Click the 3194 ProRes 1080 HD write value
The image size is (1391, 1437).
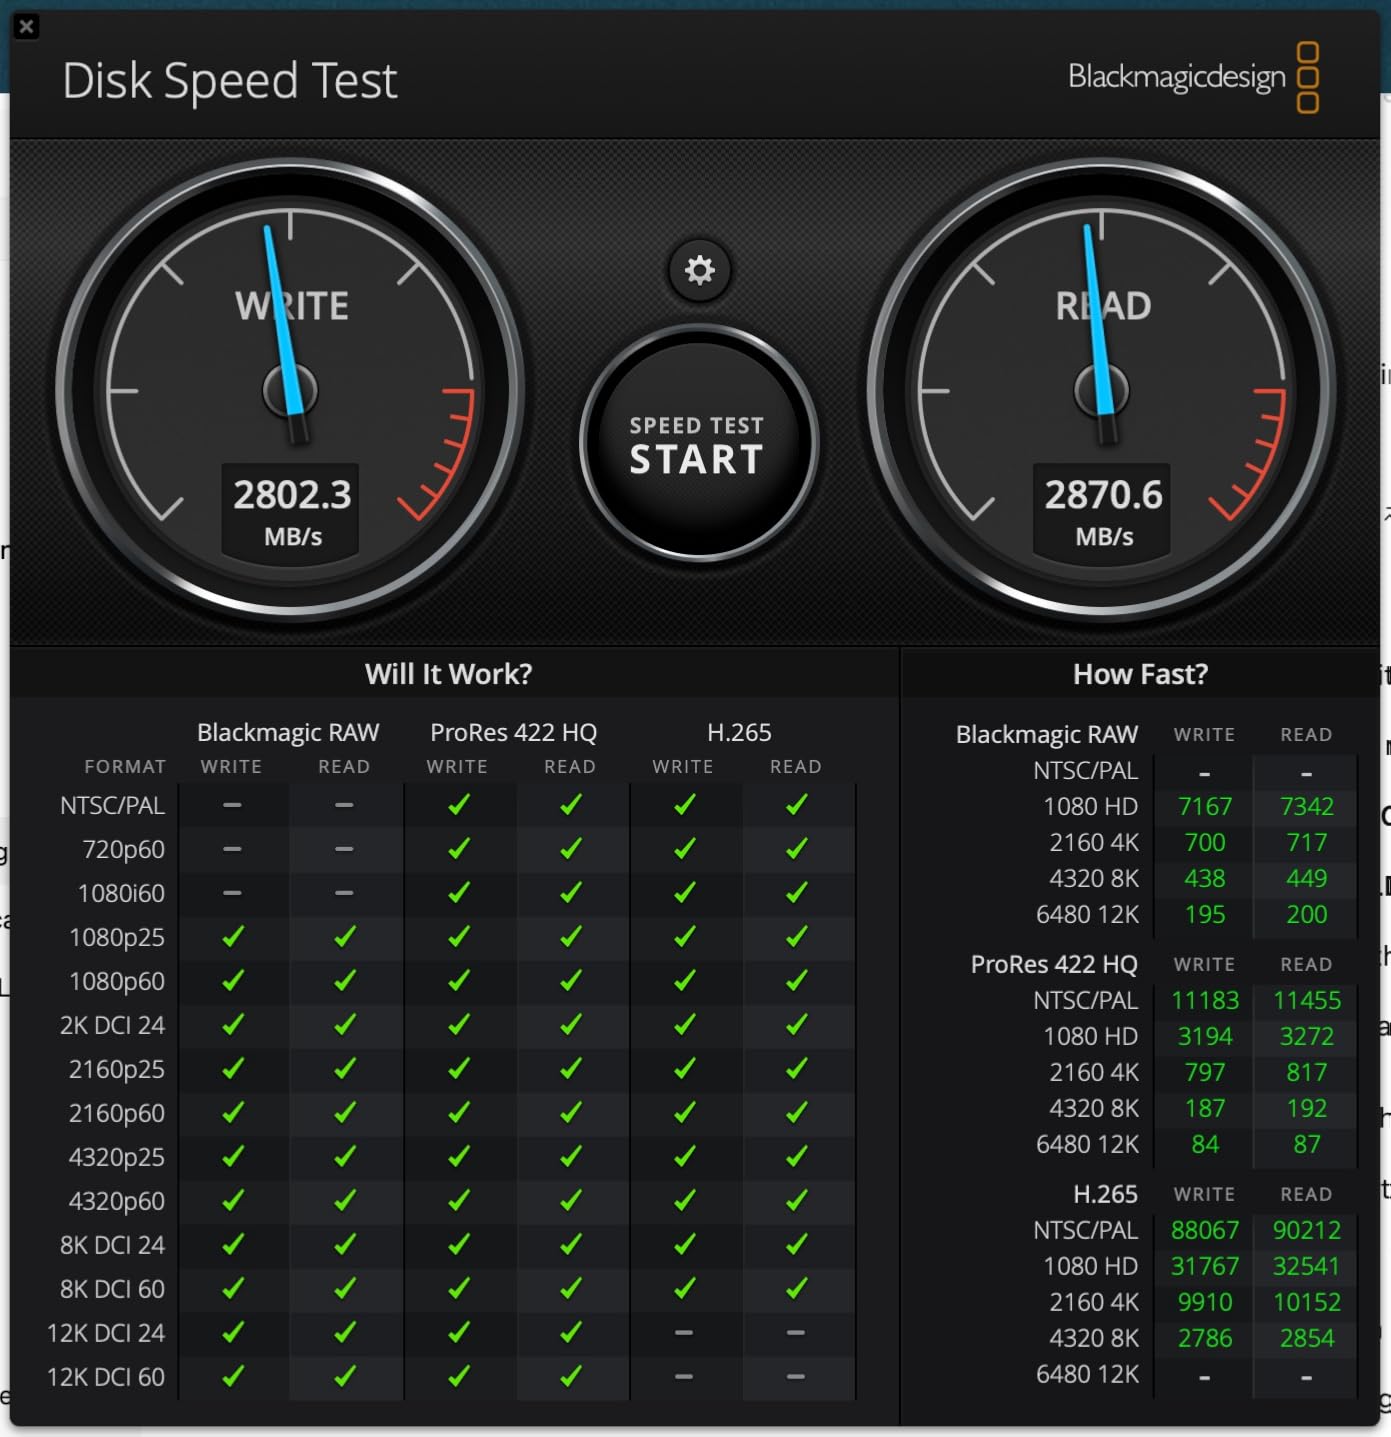coord(1204,1036)
